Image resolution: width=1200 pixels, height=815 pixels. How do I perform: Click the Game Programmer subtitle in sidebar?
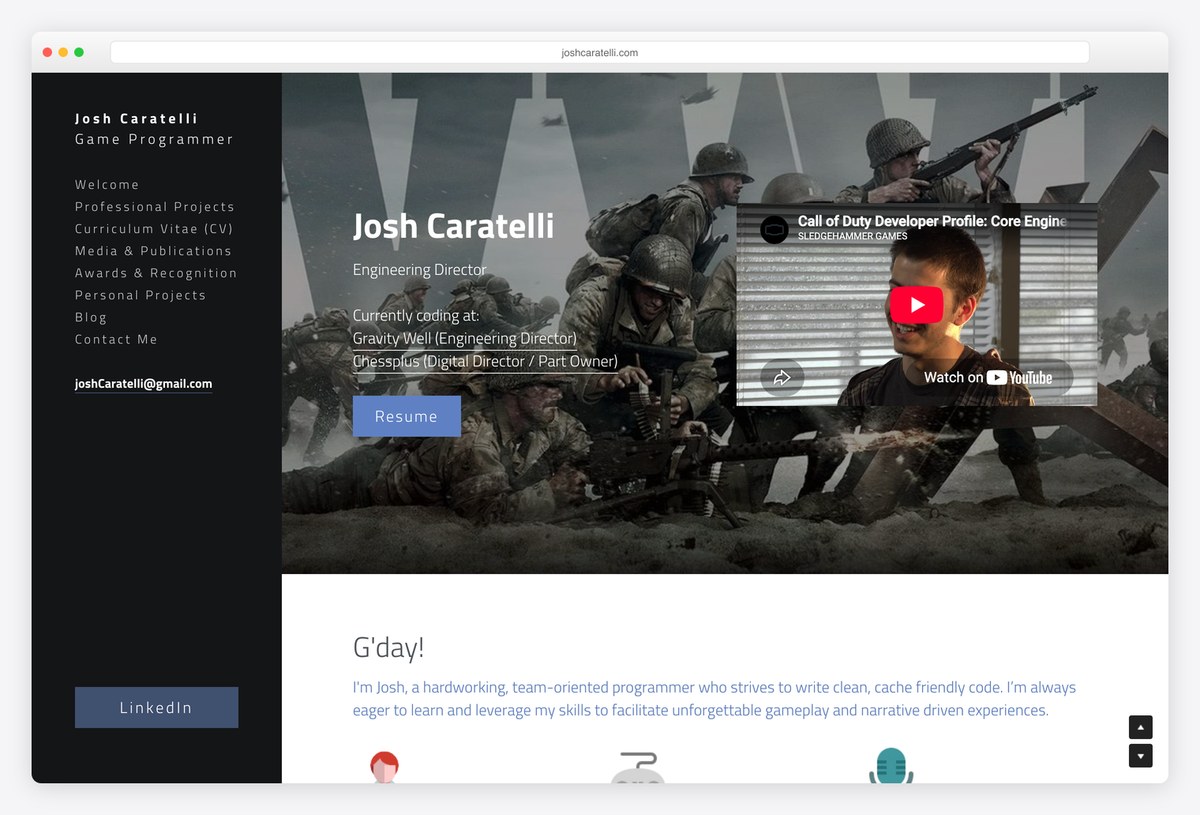pyautogui.click(x=154, y=139)
